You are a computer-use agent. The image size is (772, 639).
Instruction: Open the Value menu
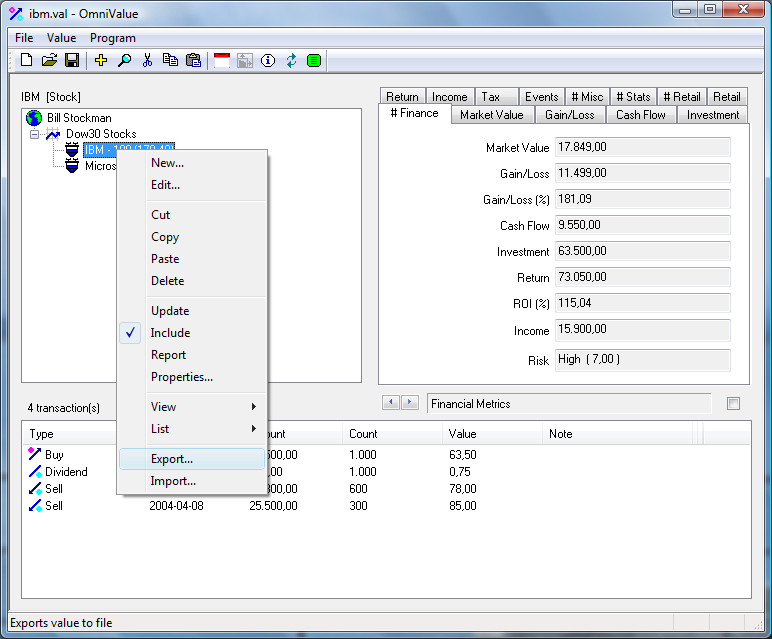tap(62, 38)
